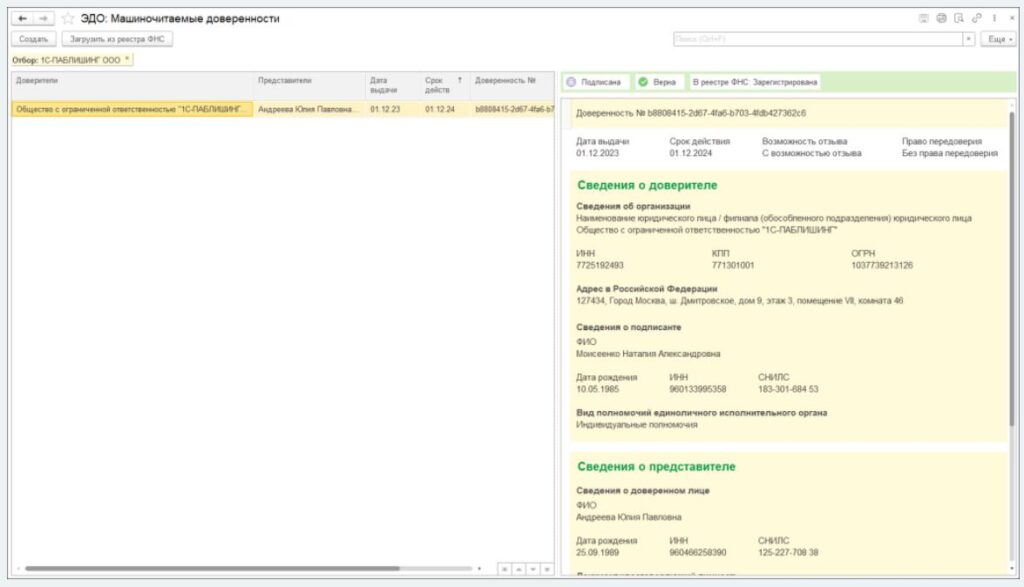Image resolution: width=1024 pixels, height=587 pixels.
Task: Click the ИНН value 7725192493
Action: click(x=600, y=265)
